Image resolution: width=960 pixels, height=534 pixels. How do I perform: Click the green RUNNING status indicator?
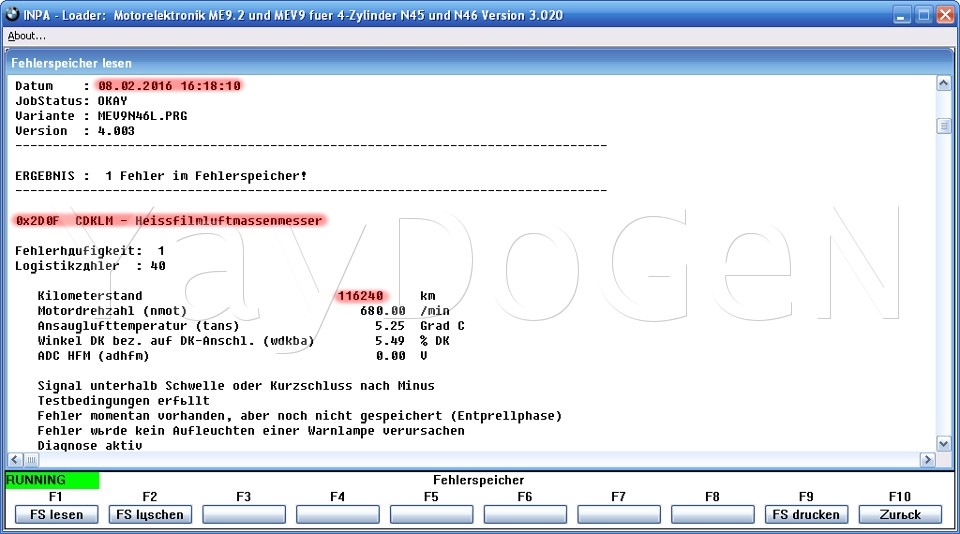click(52, 480)
